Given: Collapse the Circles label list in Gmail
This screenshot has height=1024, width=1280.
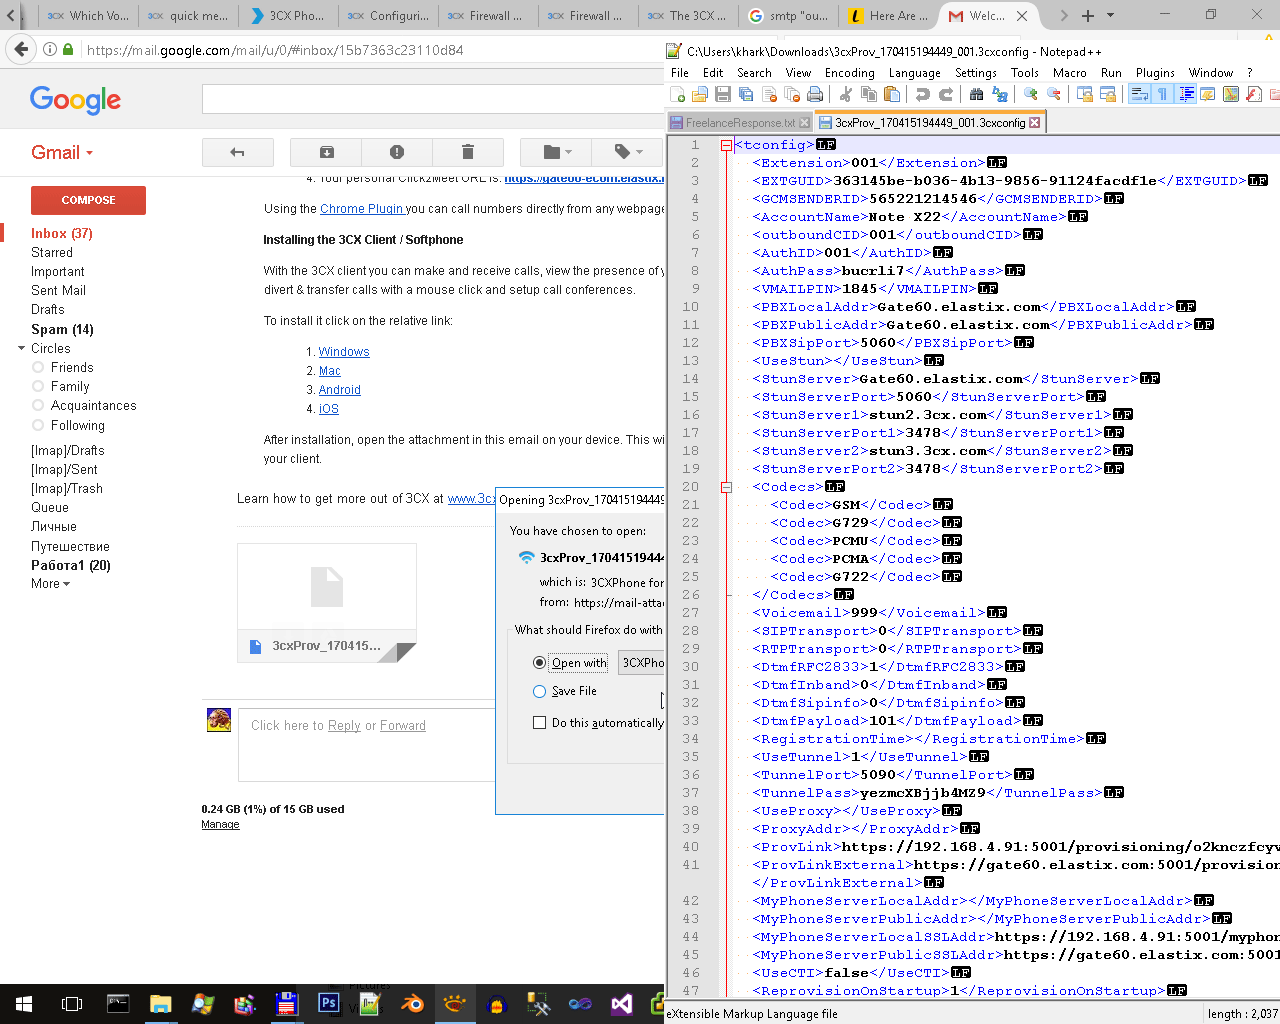Looking at the screenshot, I should coord(22,349).
